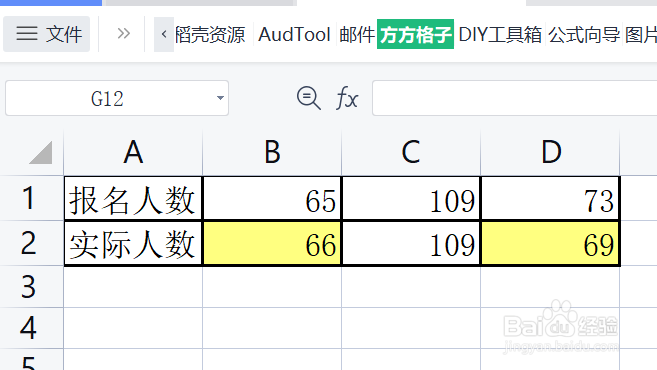
Task: Click cell containing 实际人数
Action: pos(133,243)
